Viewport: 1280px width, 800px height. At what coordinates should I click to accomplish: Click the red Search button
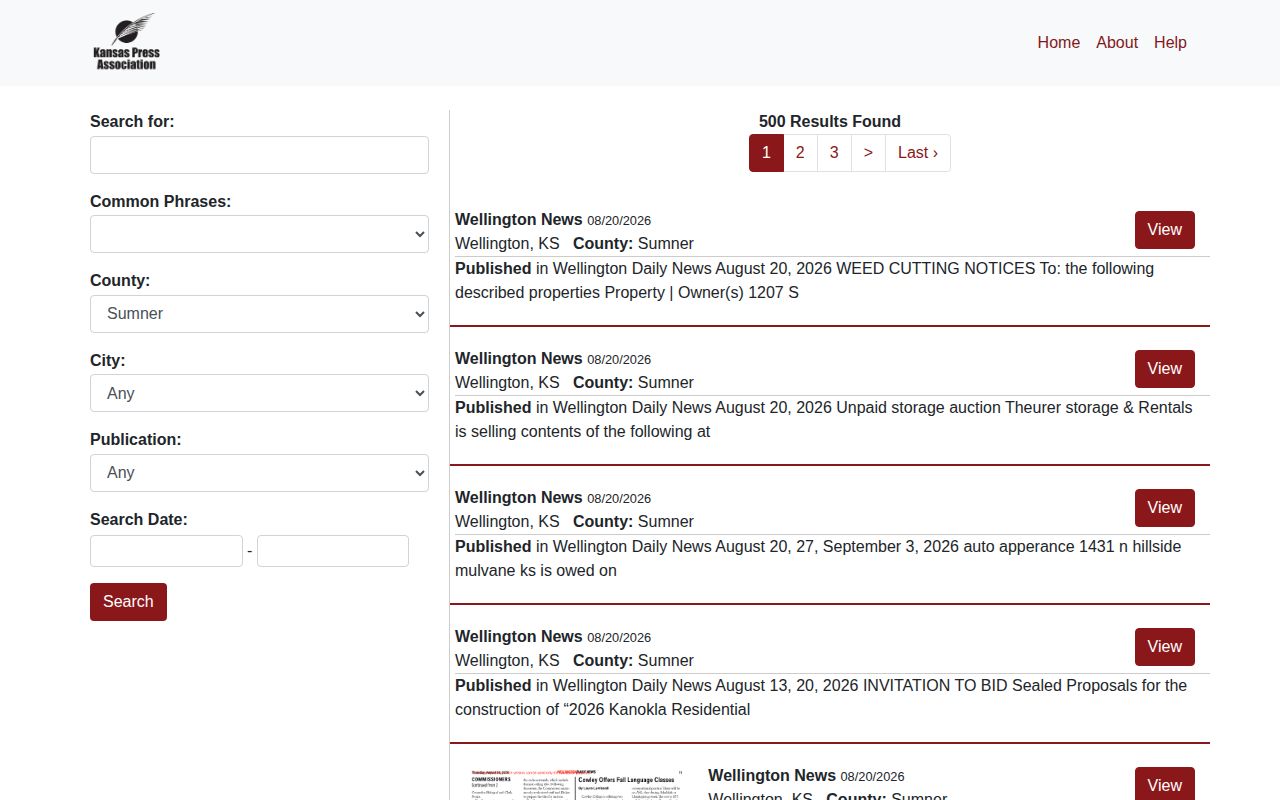tap(128, 602)
